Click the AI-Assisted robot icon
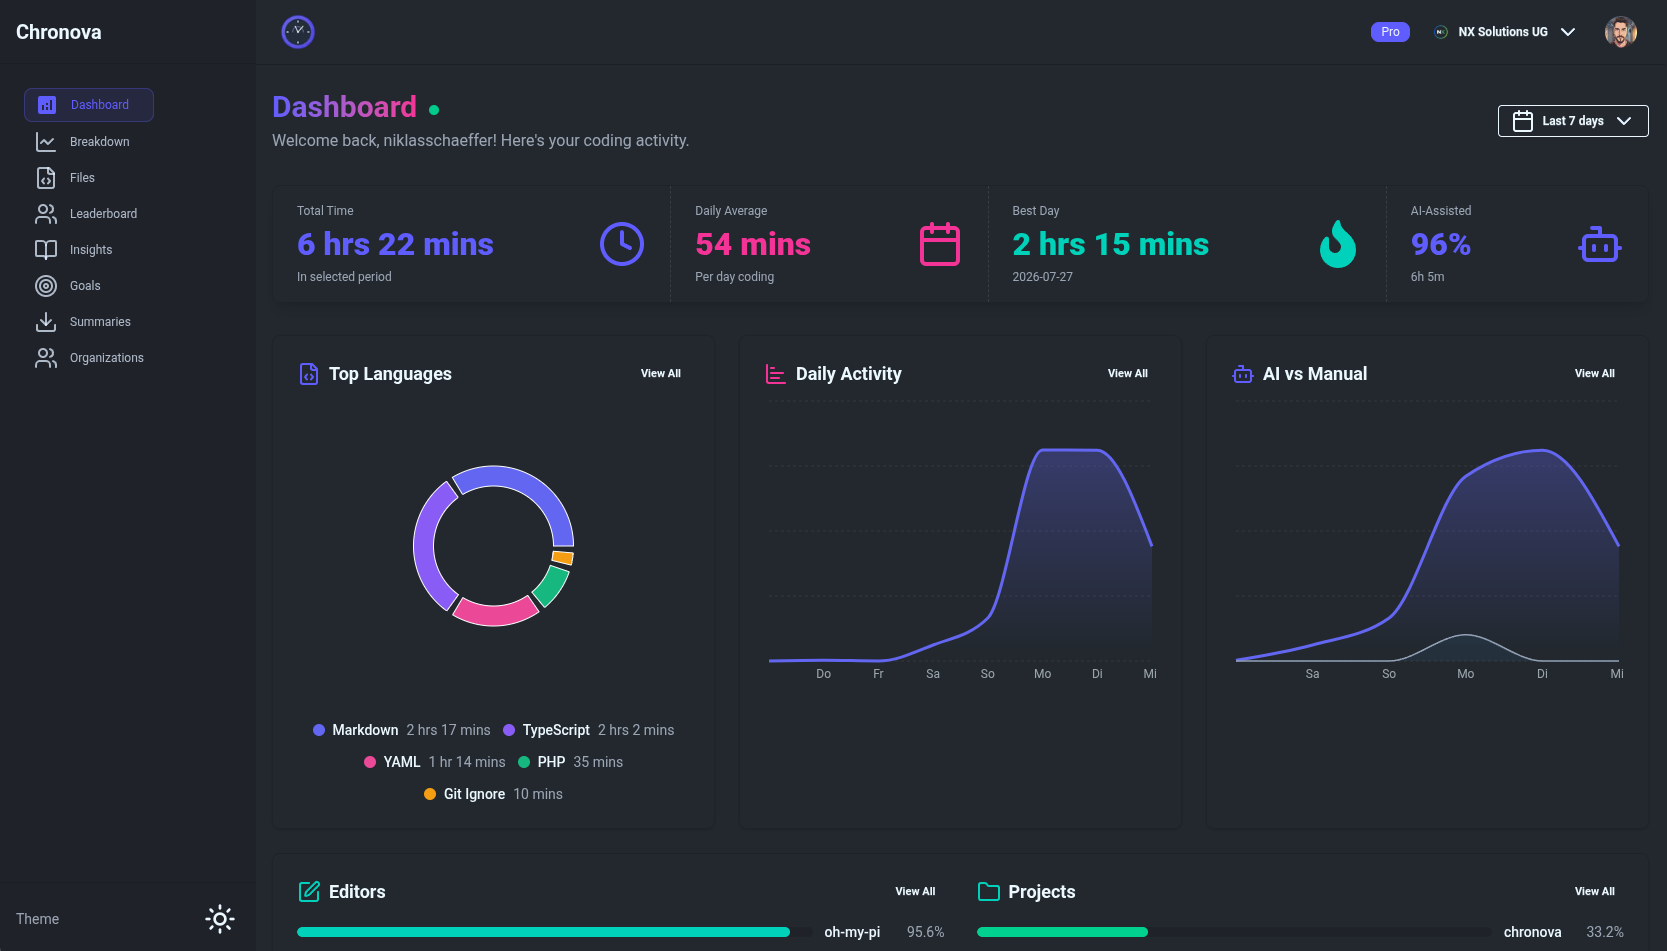 coord(1600,244)
